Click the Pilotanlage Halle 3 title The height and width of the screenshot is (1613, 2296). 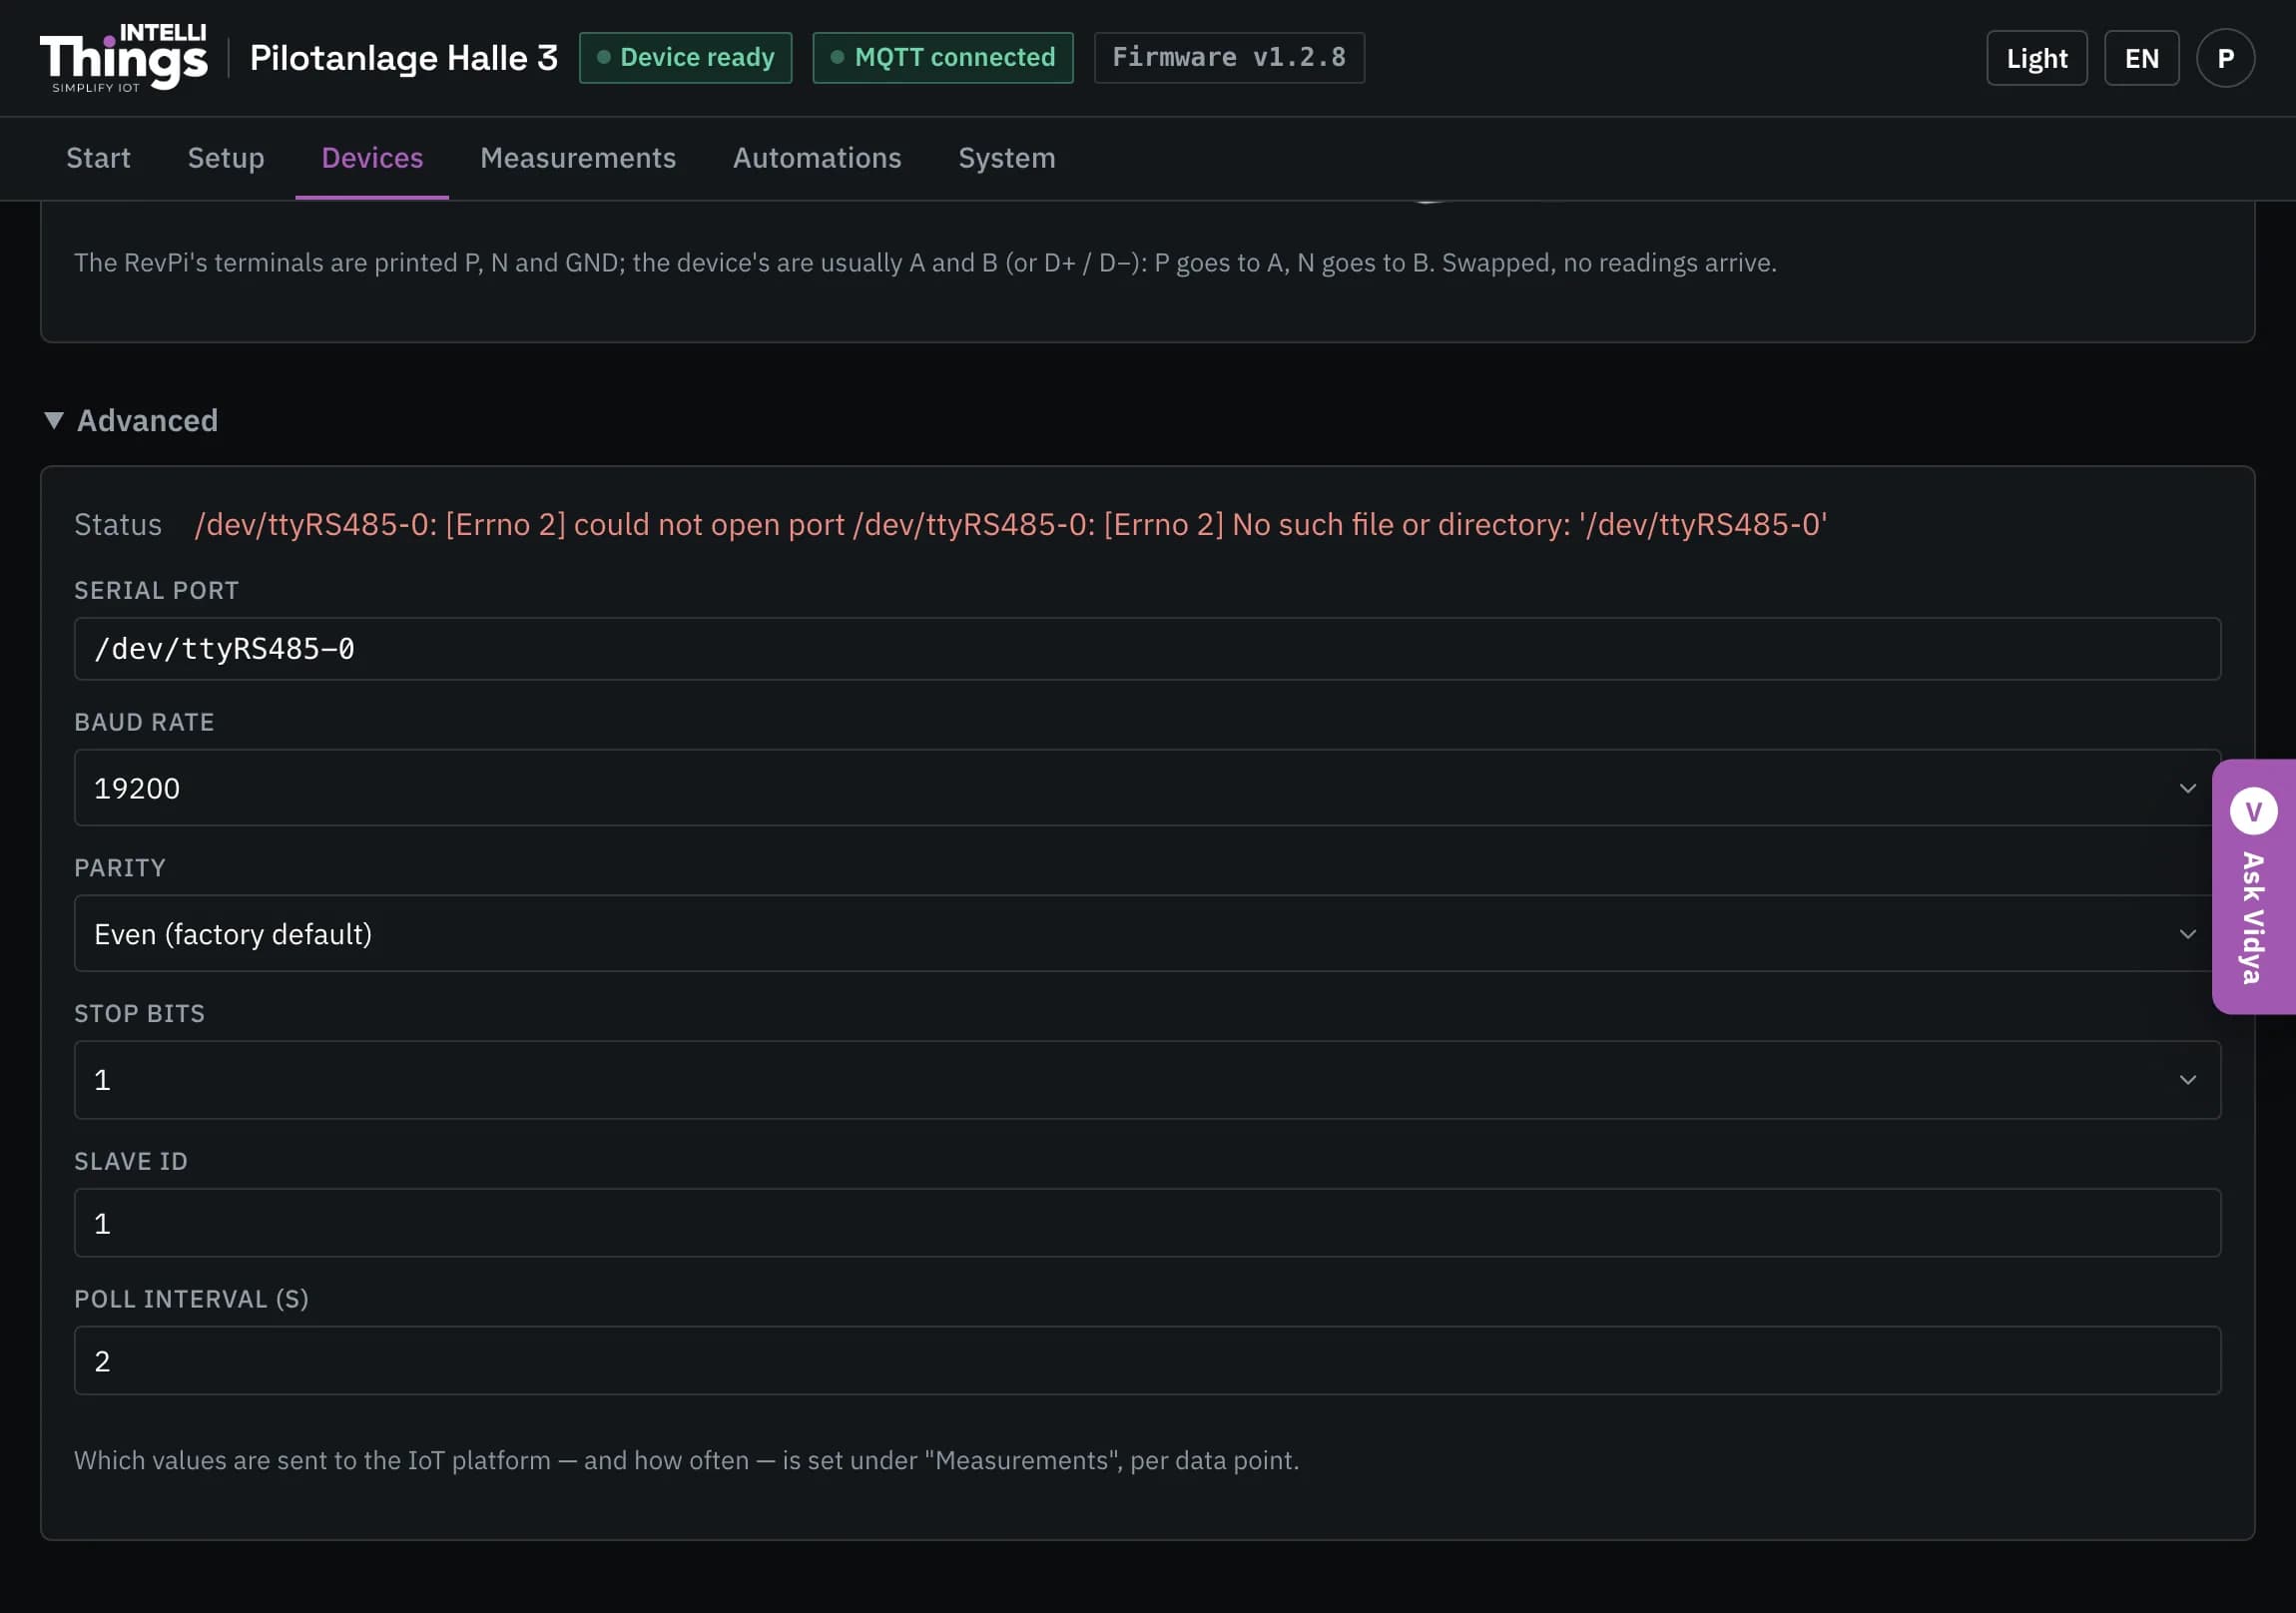coord(404,58)
